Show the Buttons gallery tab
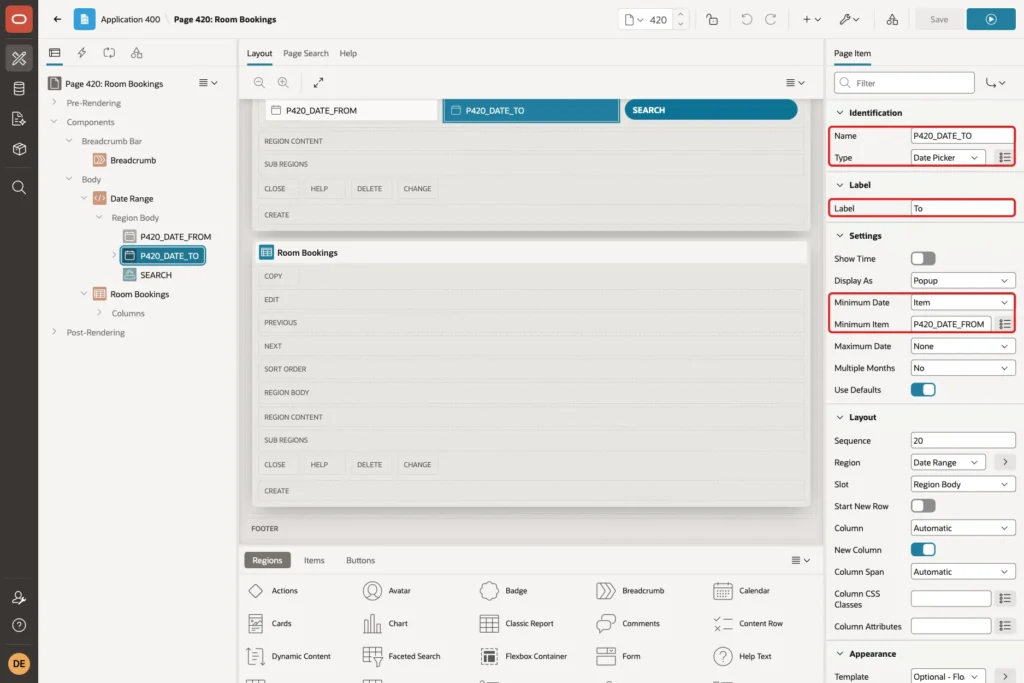Screen dimensions: 1024x683 coord(360,560)
